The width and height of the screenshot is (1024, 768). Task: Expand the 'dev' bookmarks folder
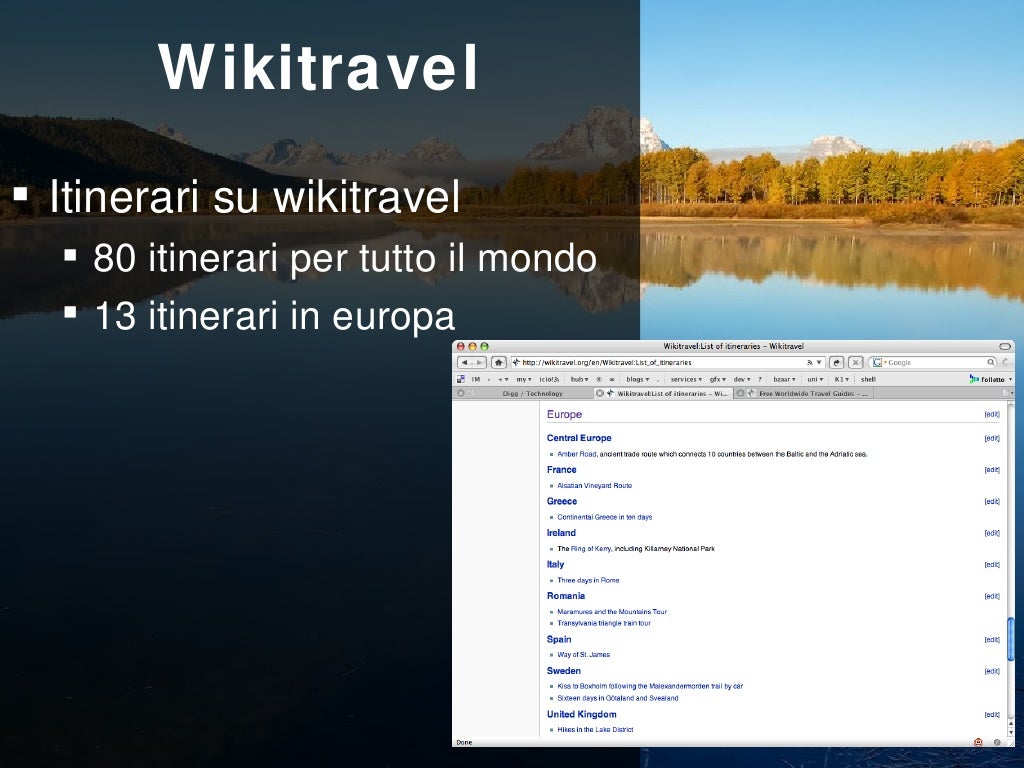[741, 379]
